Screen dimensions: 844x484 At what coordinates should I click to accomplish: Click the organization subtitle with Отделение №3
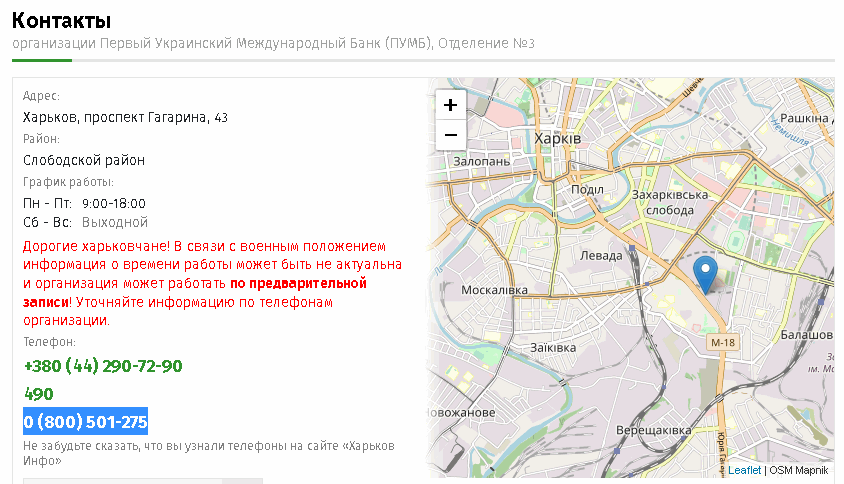(273, 43)
